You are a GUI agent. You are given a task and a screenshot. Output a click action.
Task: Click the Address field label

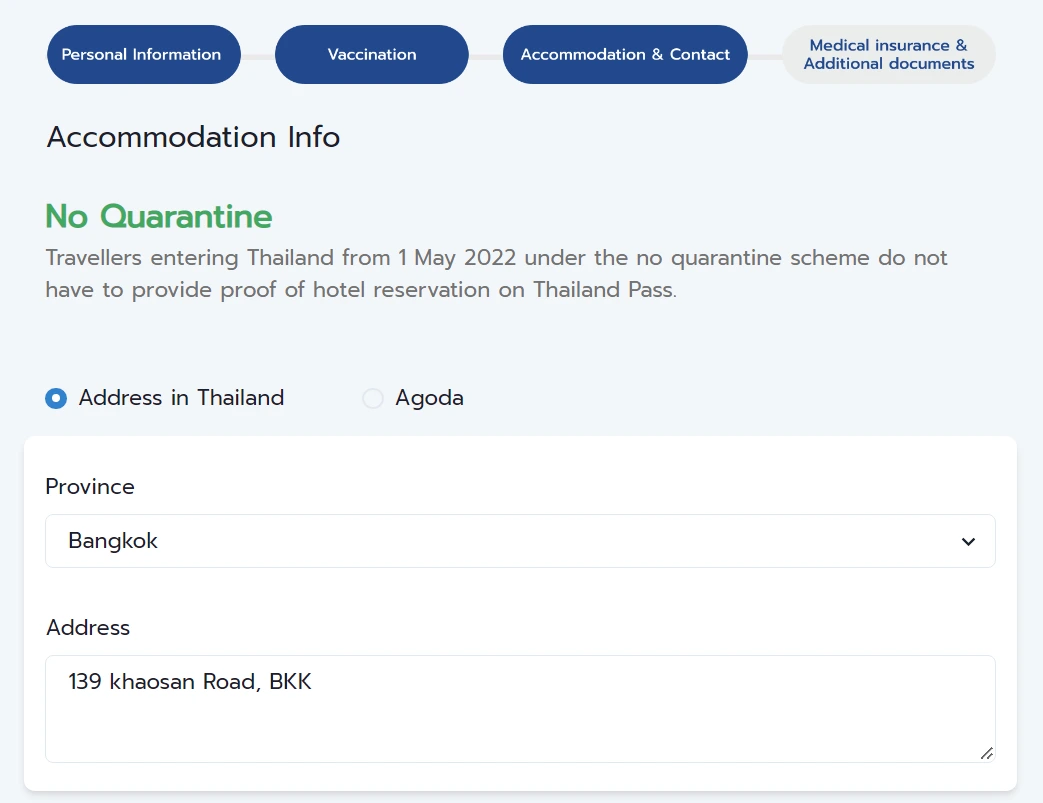(88, 628)
